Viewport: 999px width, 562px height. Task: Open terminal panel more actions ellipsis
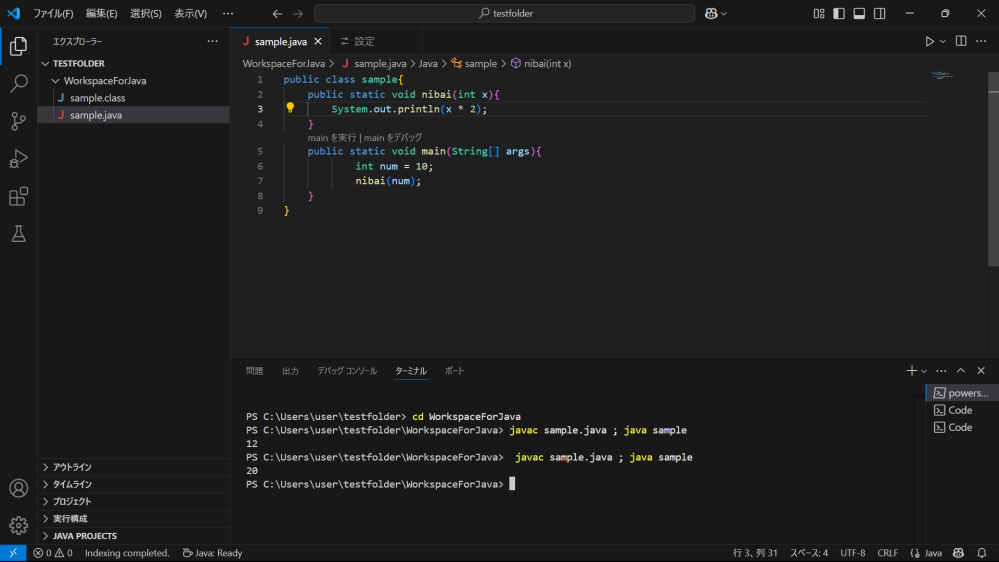tap(941, 371)
